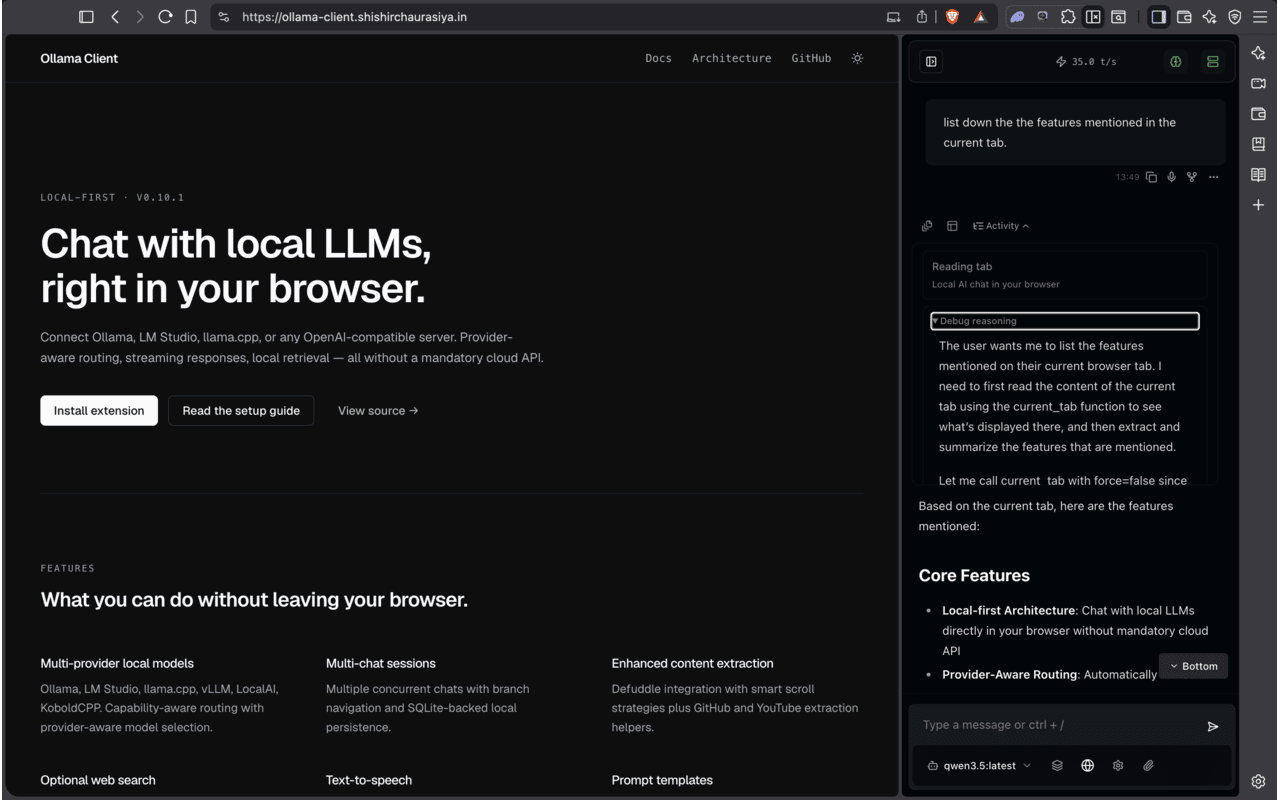1280x800 pixels.
Task: Click the layout panel icon beside Activity
Action: pyautogui.click(x=952, y=226)
